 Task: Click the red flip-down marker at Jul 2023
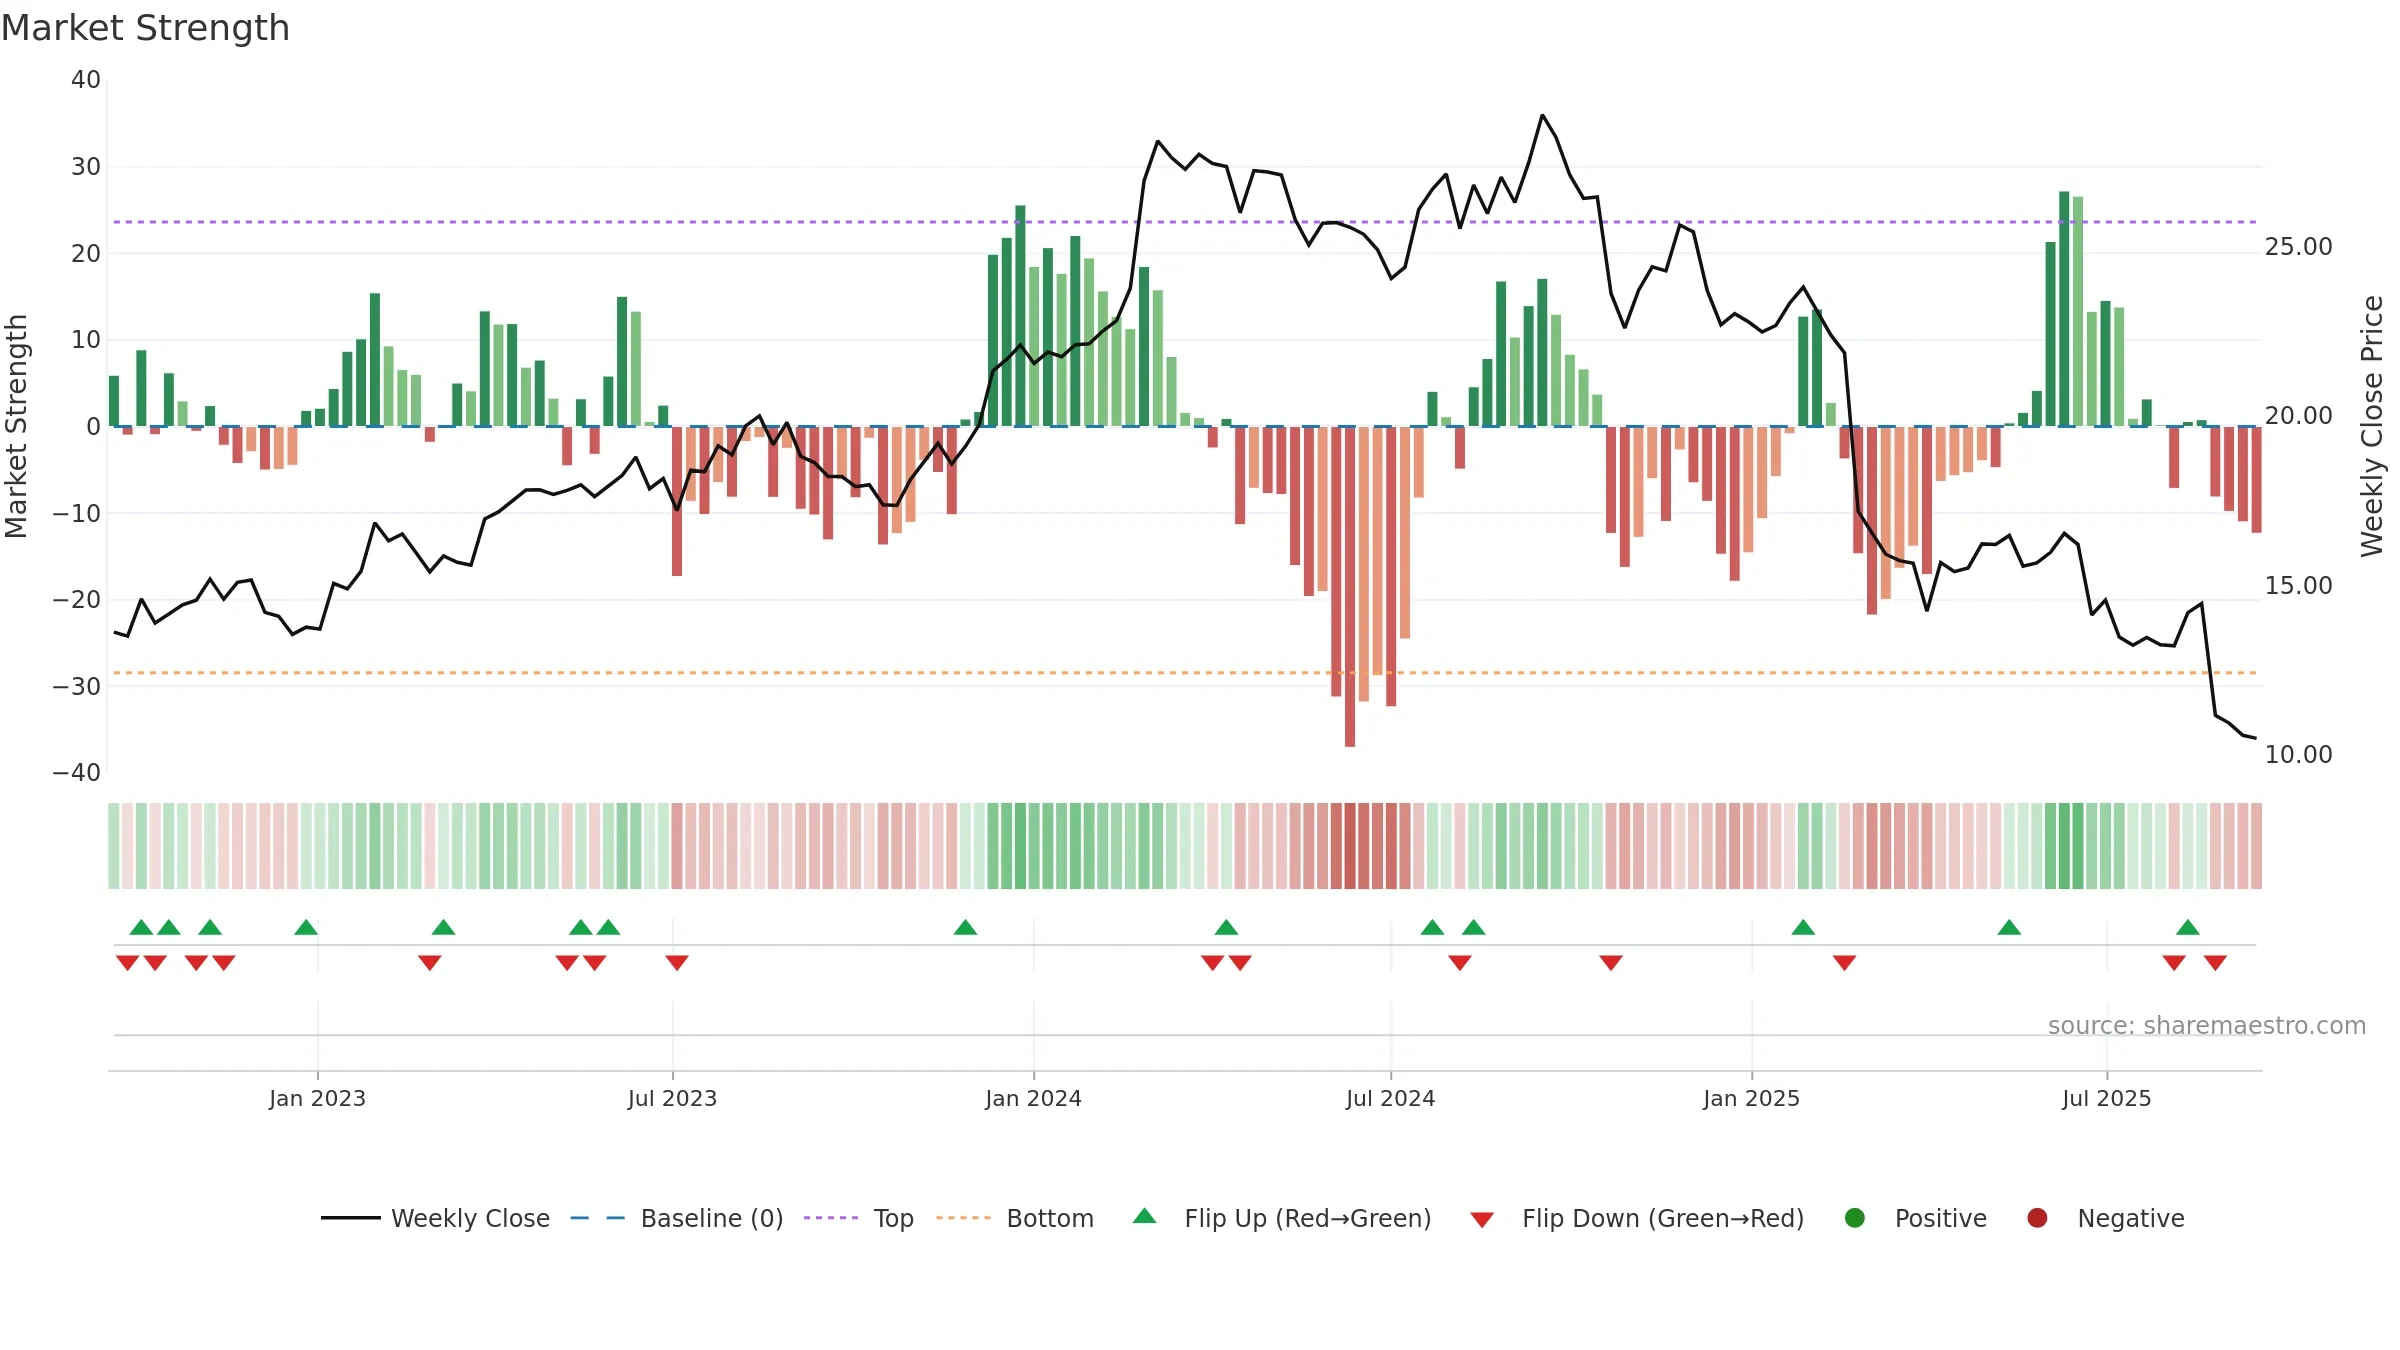pos(677,962)
